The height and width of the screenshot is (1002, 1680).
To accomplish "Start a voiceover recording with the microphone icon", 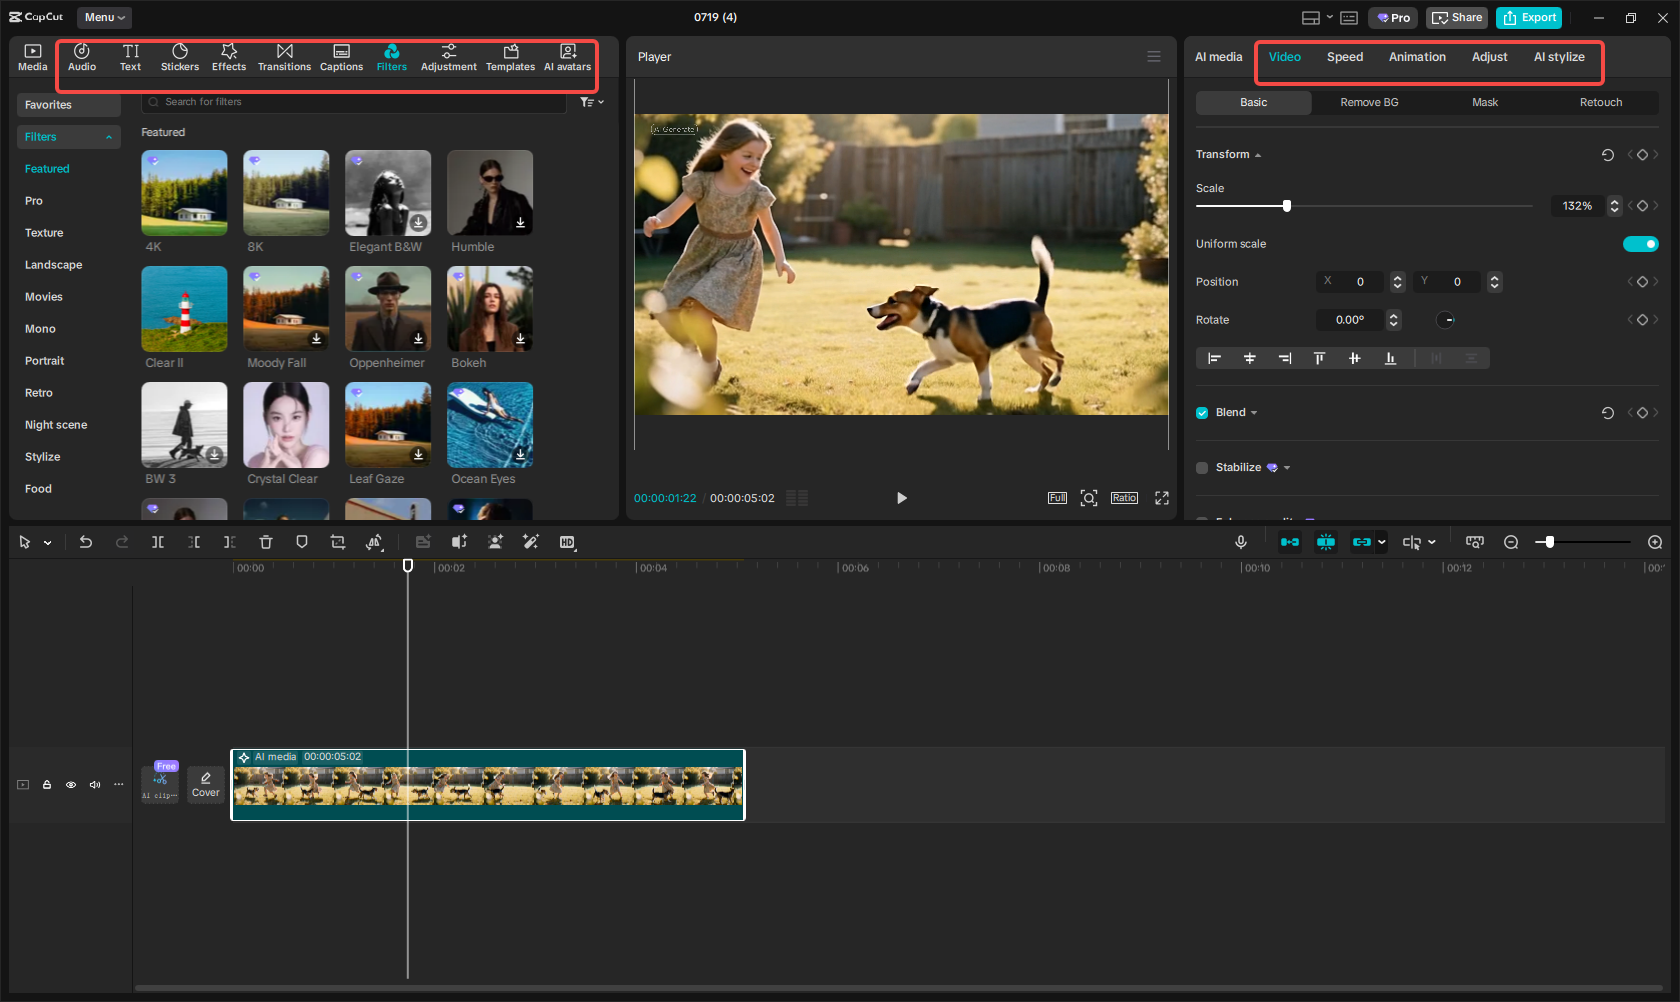I will 1240,542.
